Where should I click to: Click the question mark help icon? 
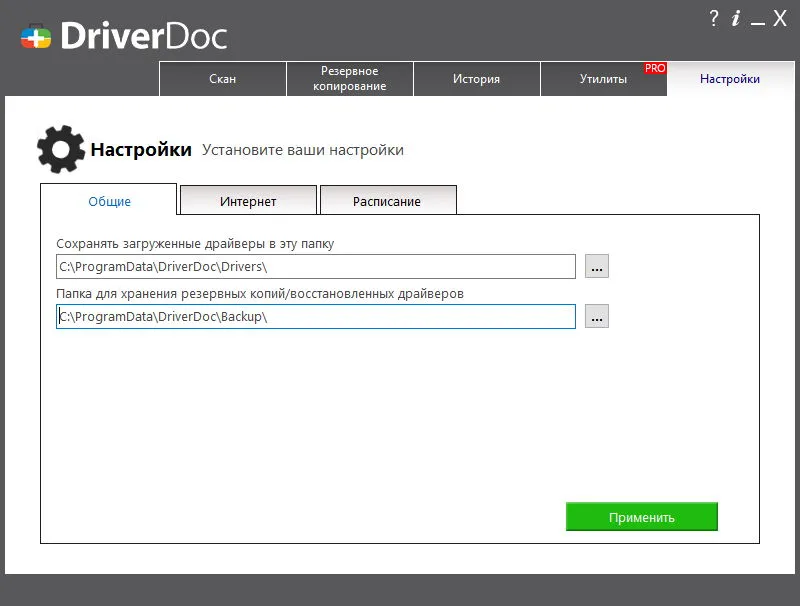[x=714, y=19]
